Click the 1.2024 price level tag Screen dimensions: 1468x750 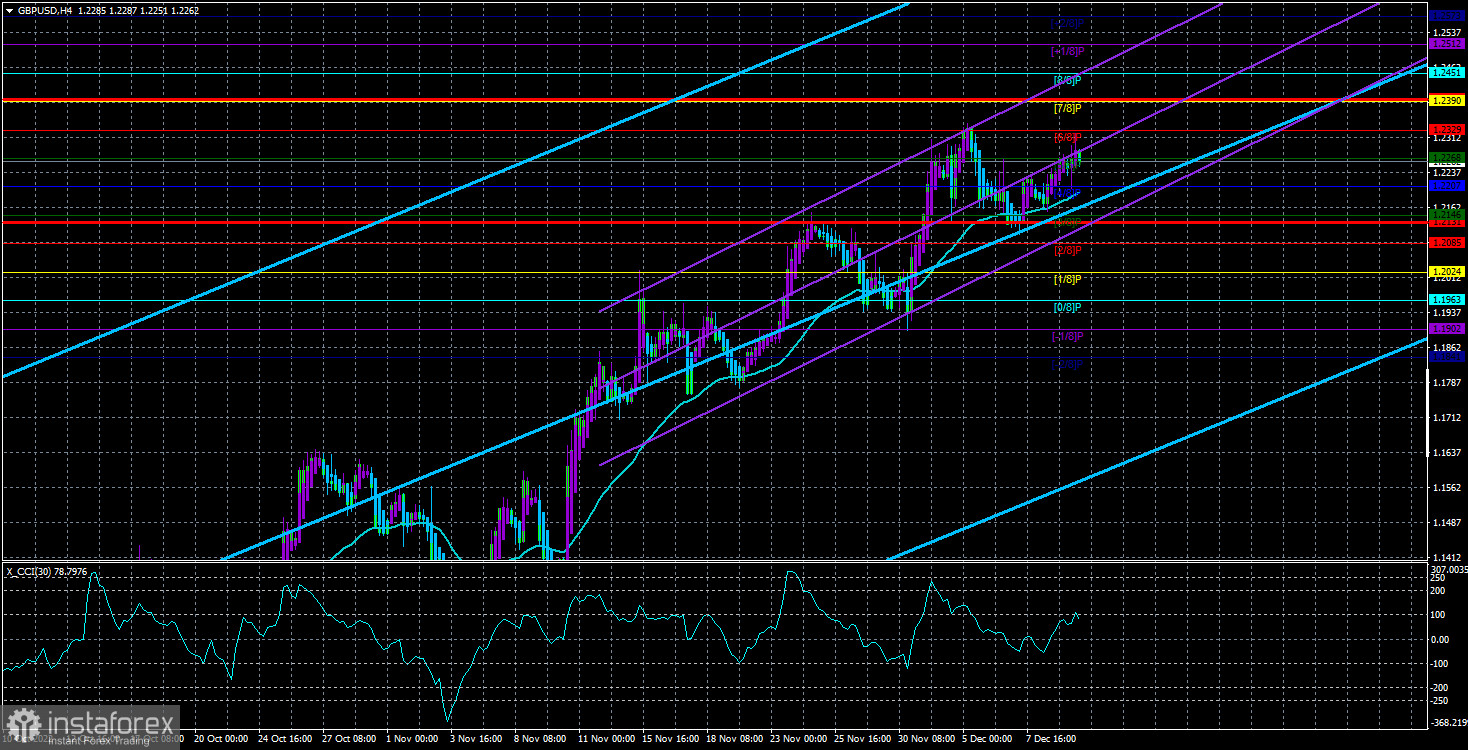[1447, 271]
